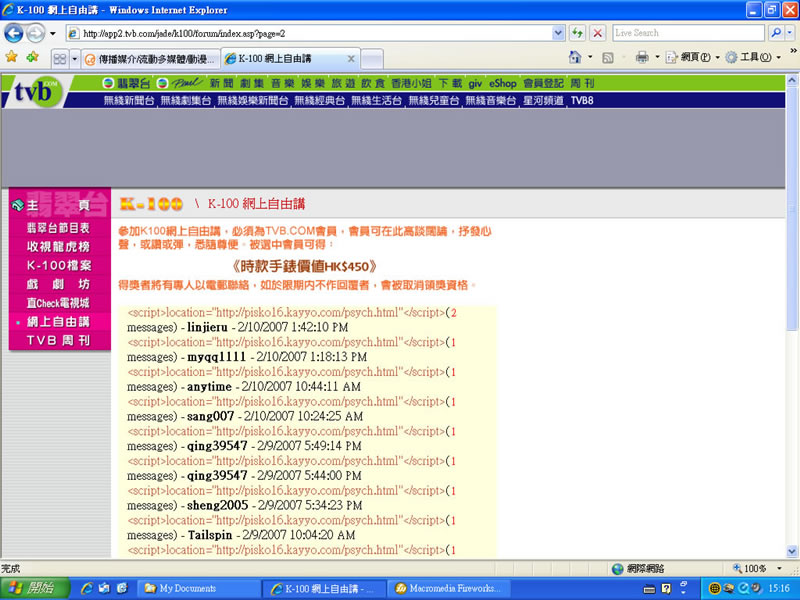Open the Print options dropdown arrow
800x600 pixels.
(x=657, y=57)
